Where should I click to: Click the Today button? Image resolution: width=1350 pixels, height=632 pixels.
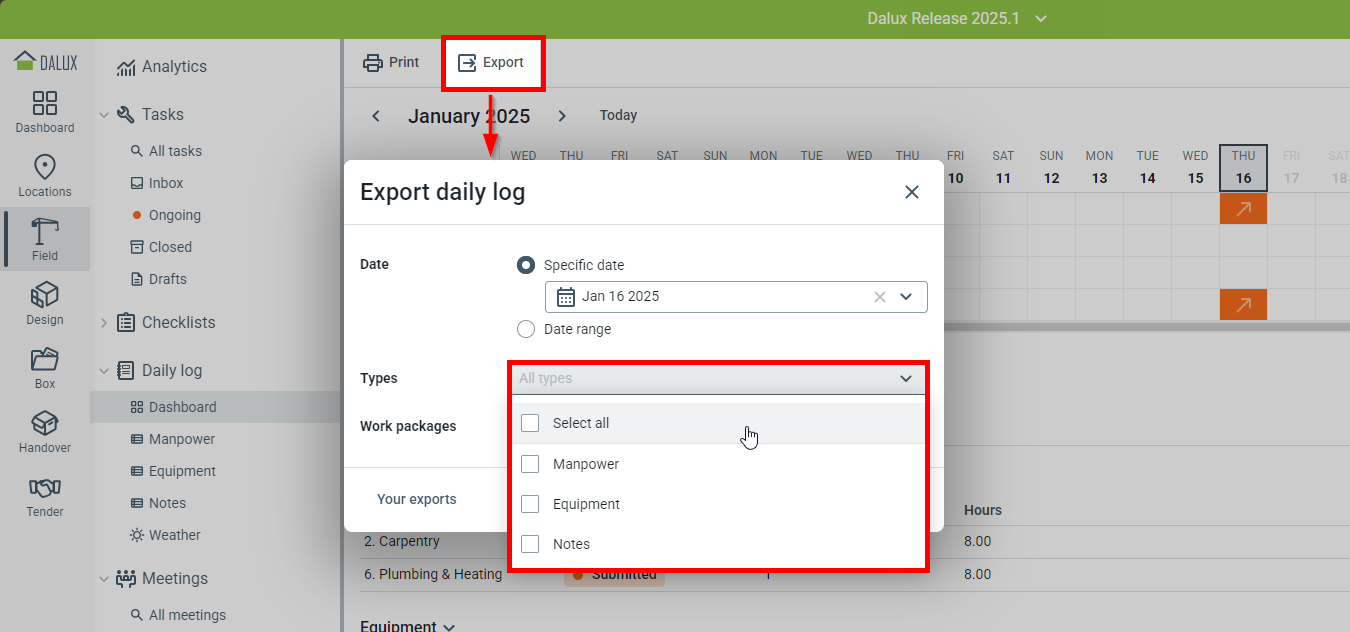point(618,116)
